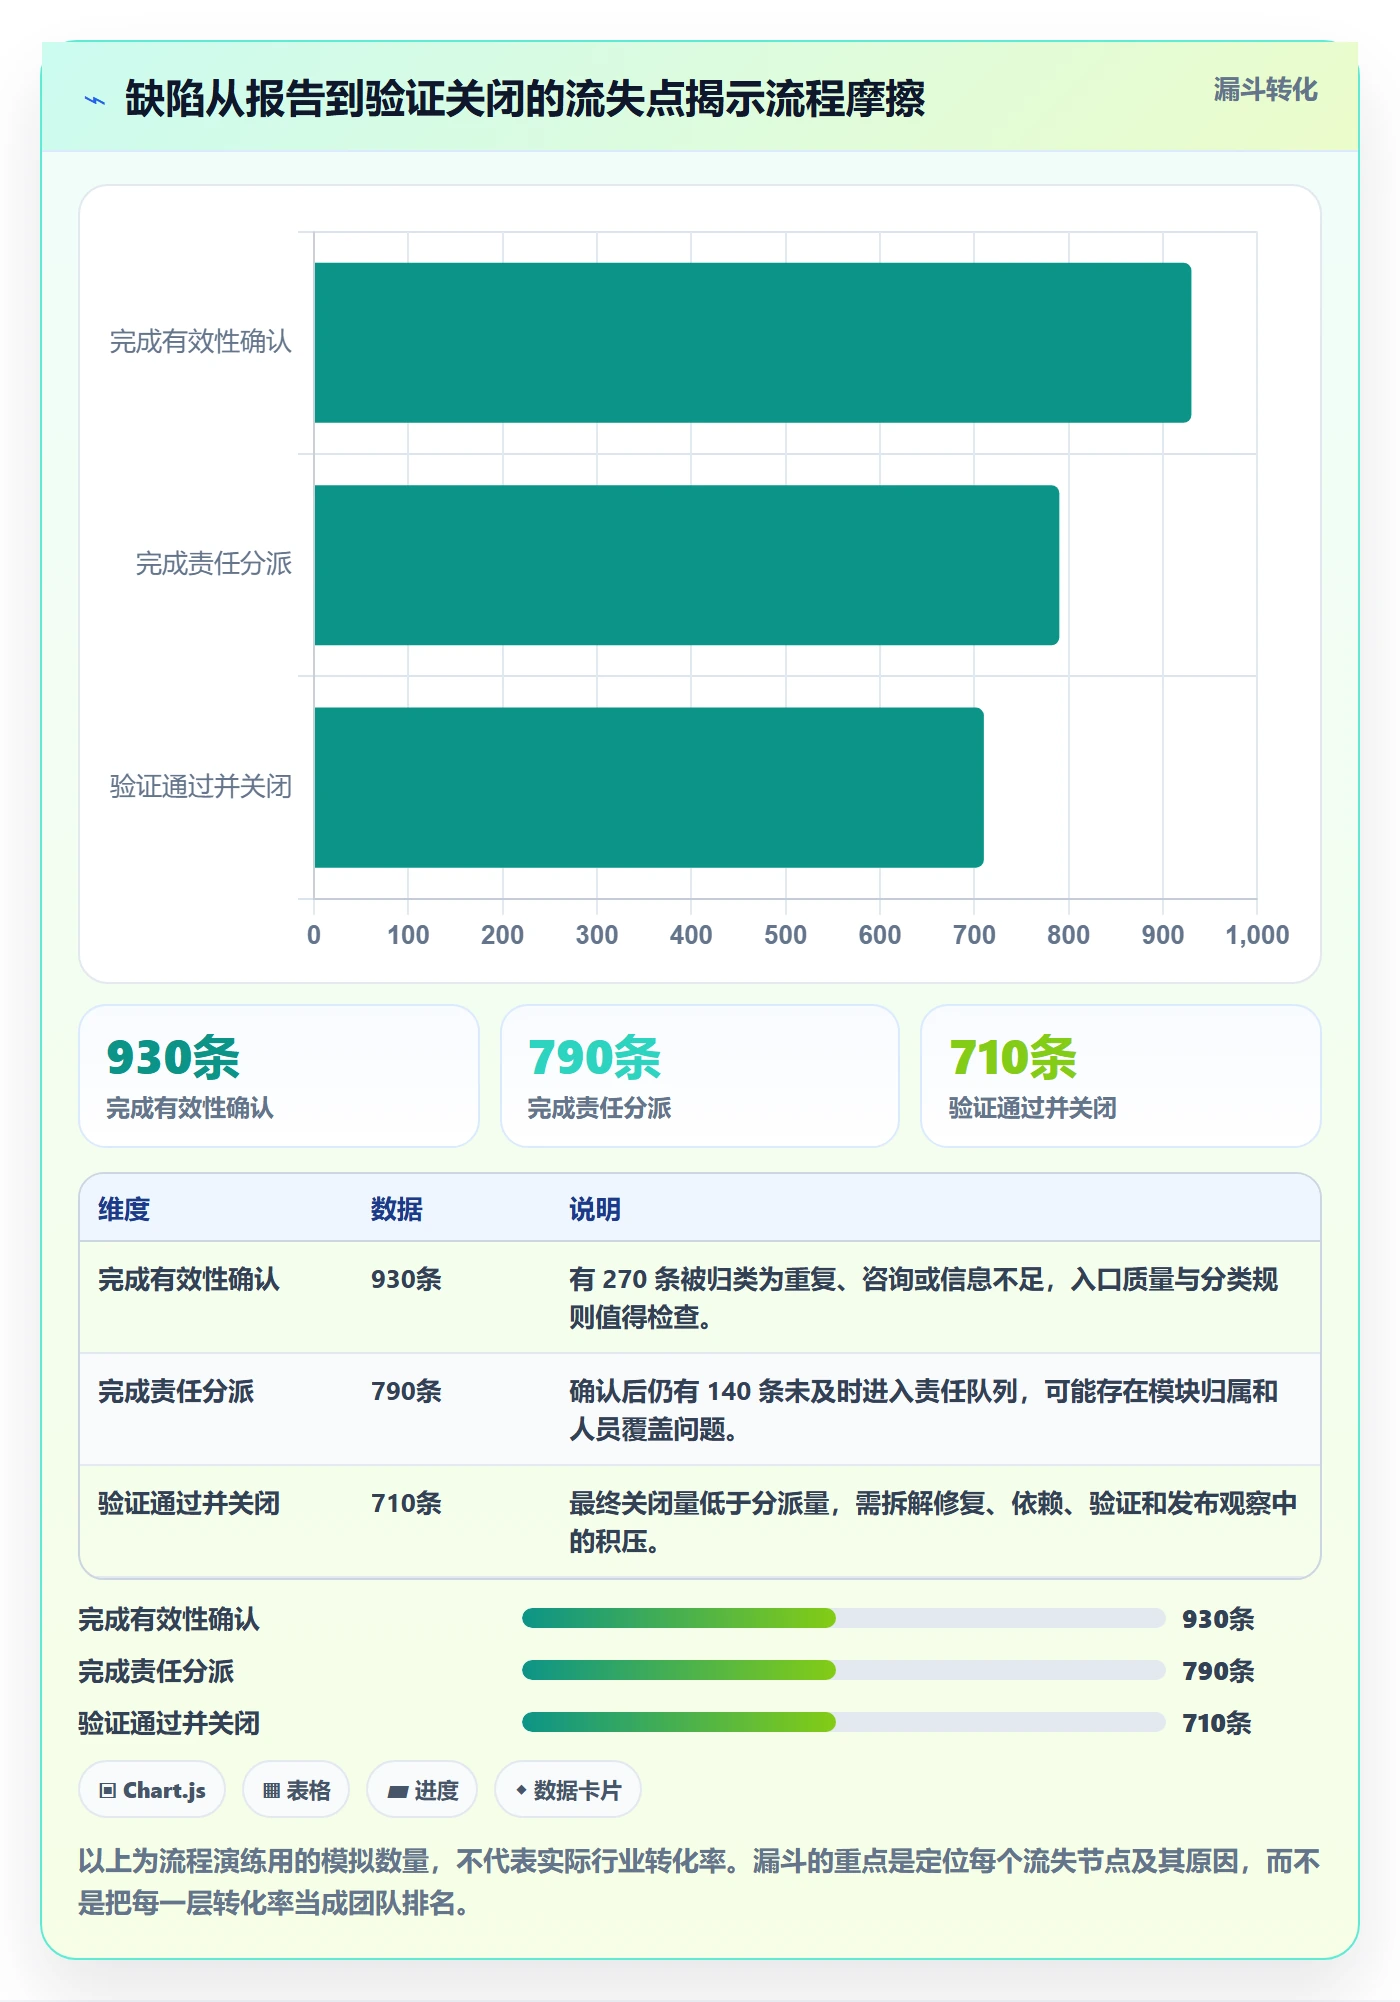Click the note starting 有 270 条被归类为重复
The width and height of the screenshot is (1400, 2002).
click(x=924, y=1298)
